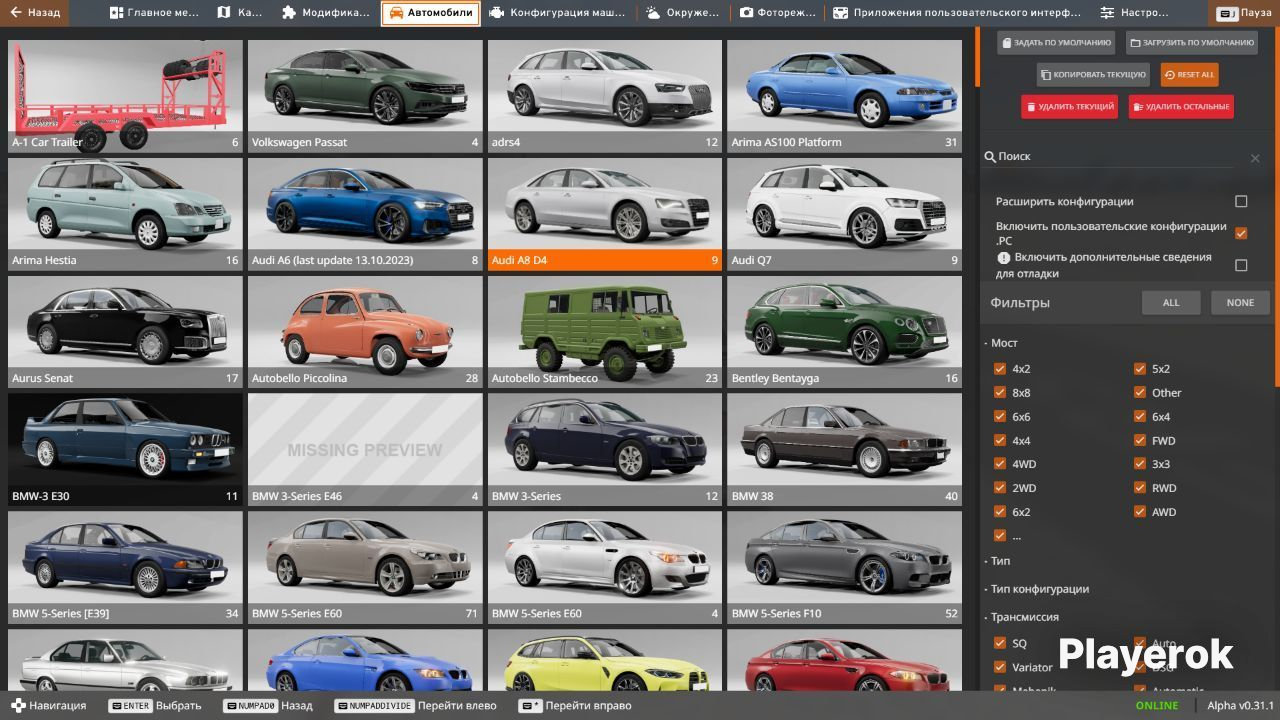
Task: Click Загрузить по умолчанию button
Action: 1192,43
